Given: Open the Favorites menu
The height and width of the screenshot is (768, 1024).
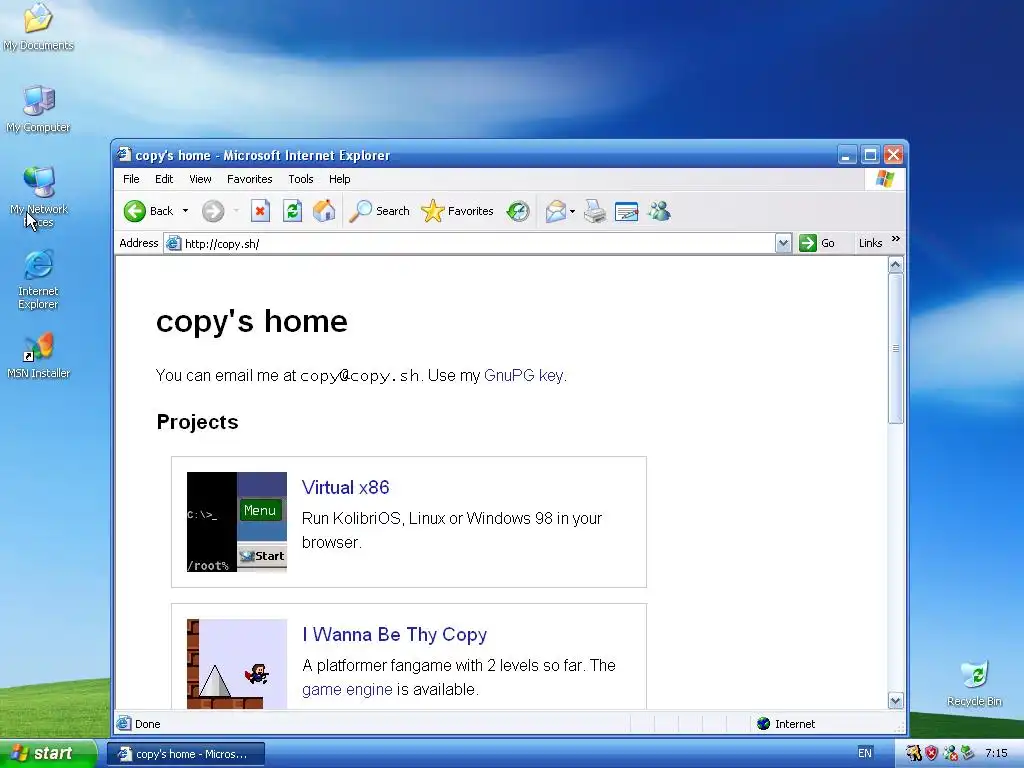Looking at the screenshot, I should point(249,179).
